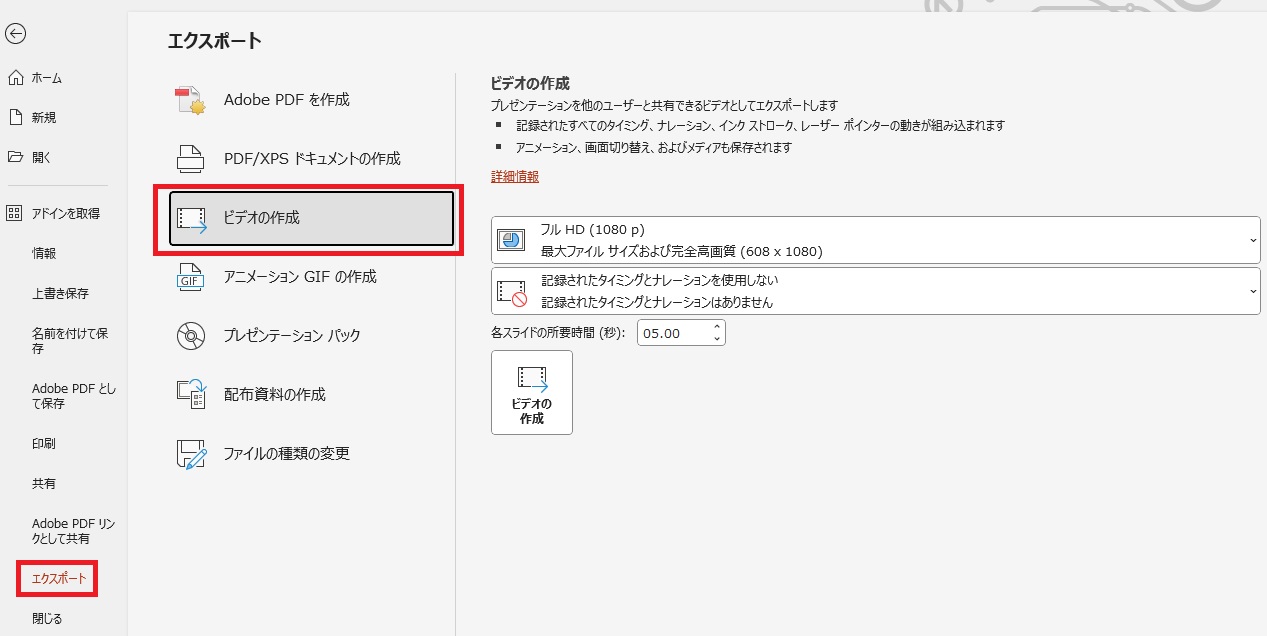
Task: Click the Full HD quality monitor icon
Action: tap(511, 240)
